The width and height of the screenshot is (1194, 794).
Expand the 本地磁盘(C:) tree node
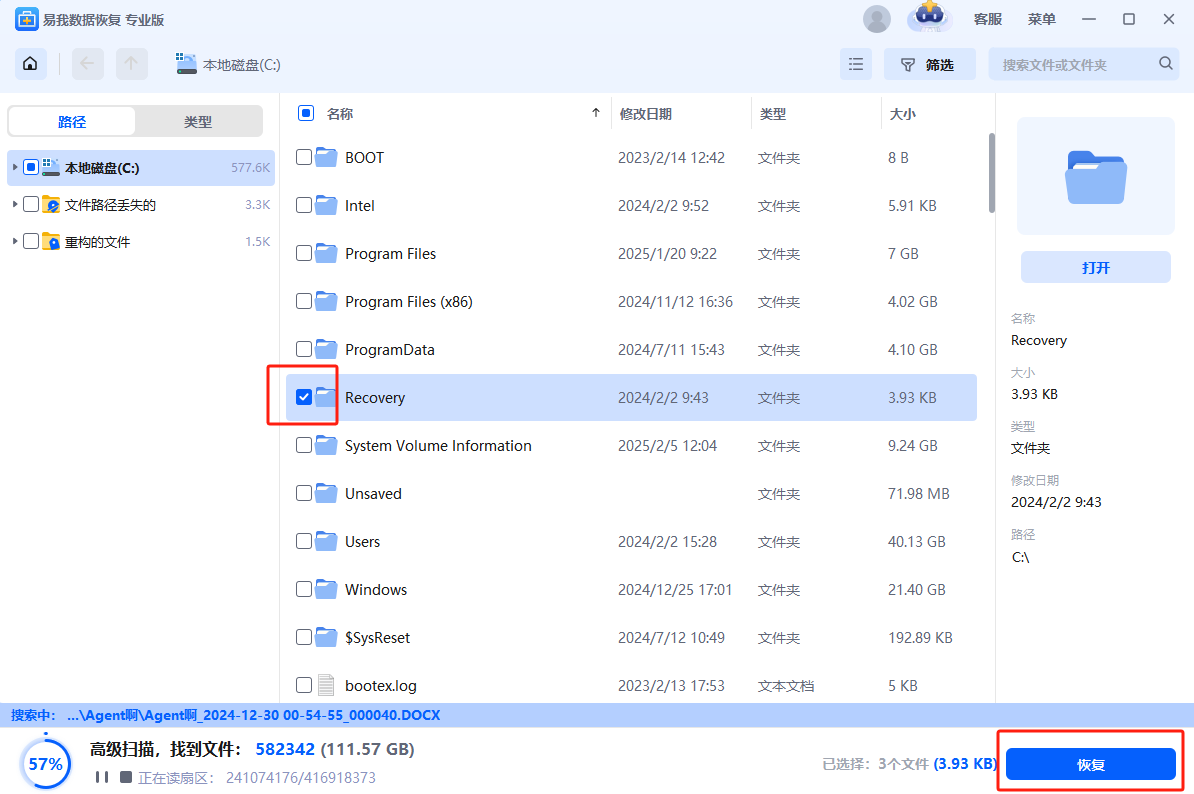pyautogui.click(x=14, y=167)
